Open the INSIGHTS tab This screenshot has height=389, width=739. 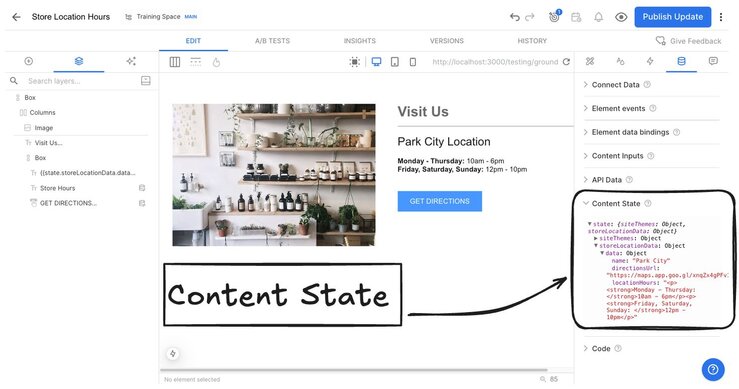360,41
